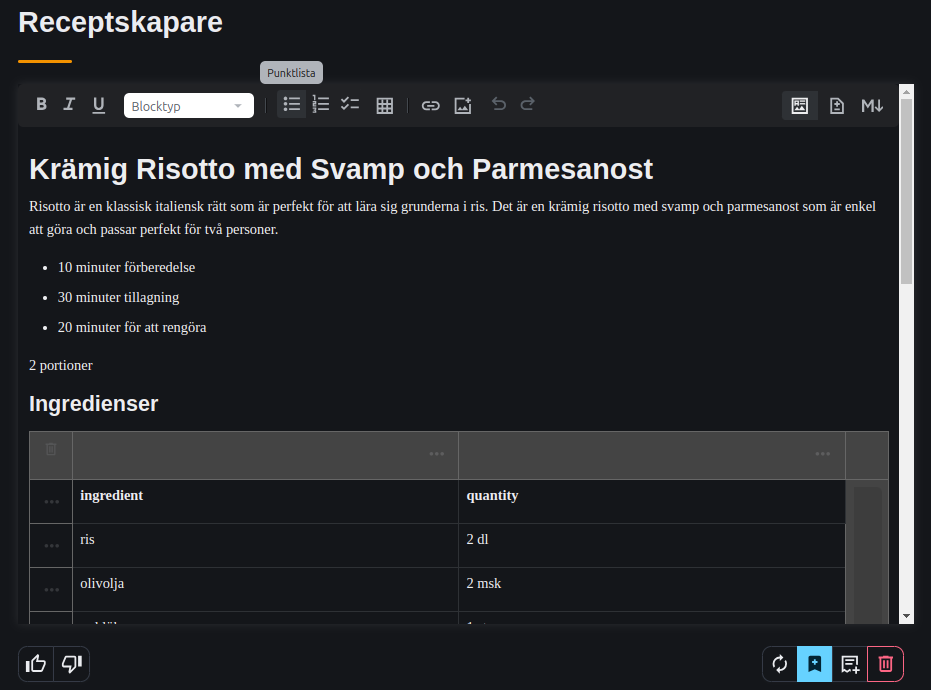Insert a numbered list

point(321,104)
